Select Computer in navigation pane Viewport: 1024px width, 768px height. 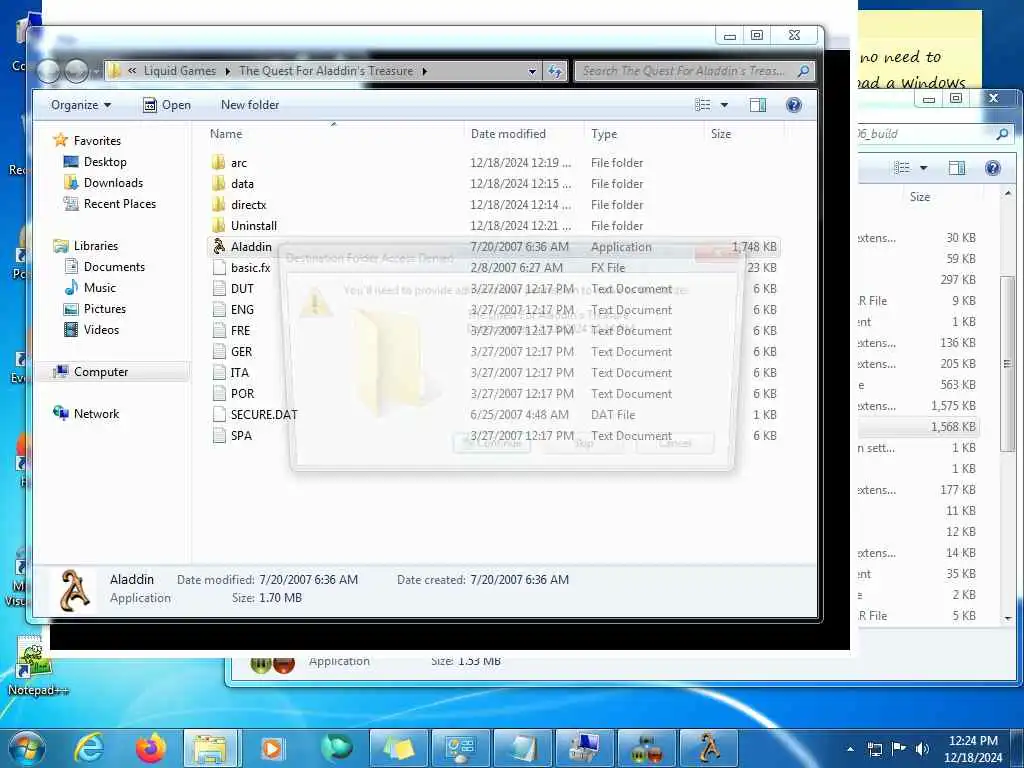[x=101, y=371]
